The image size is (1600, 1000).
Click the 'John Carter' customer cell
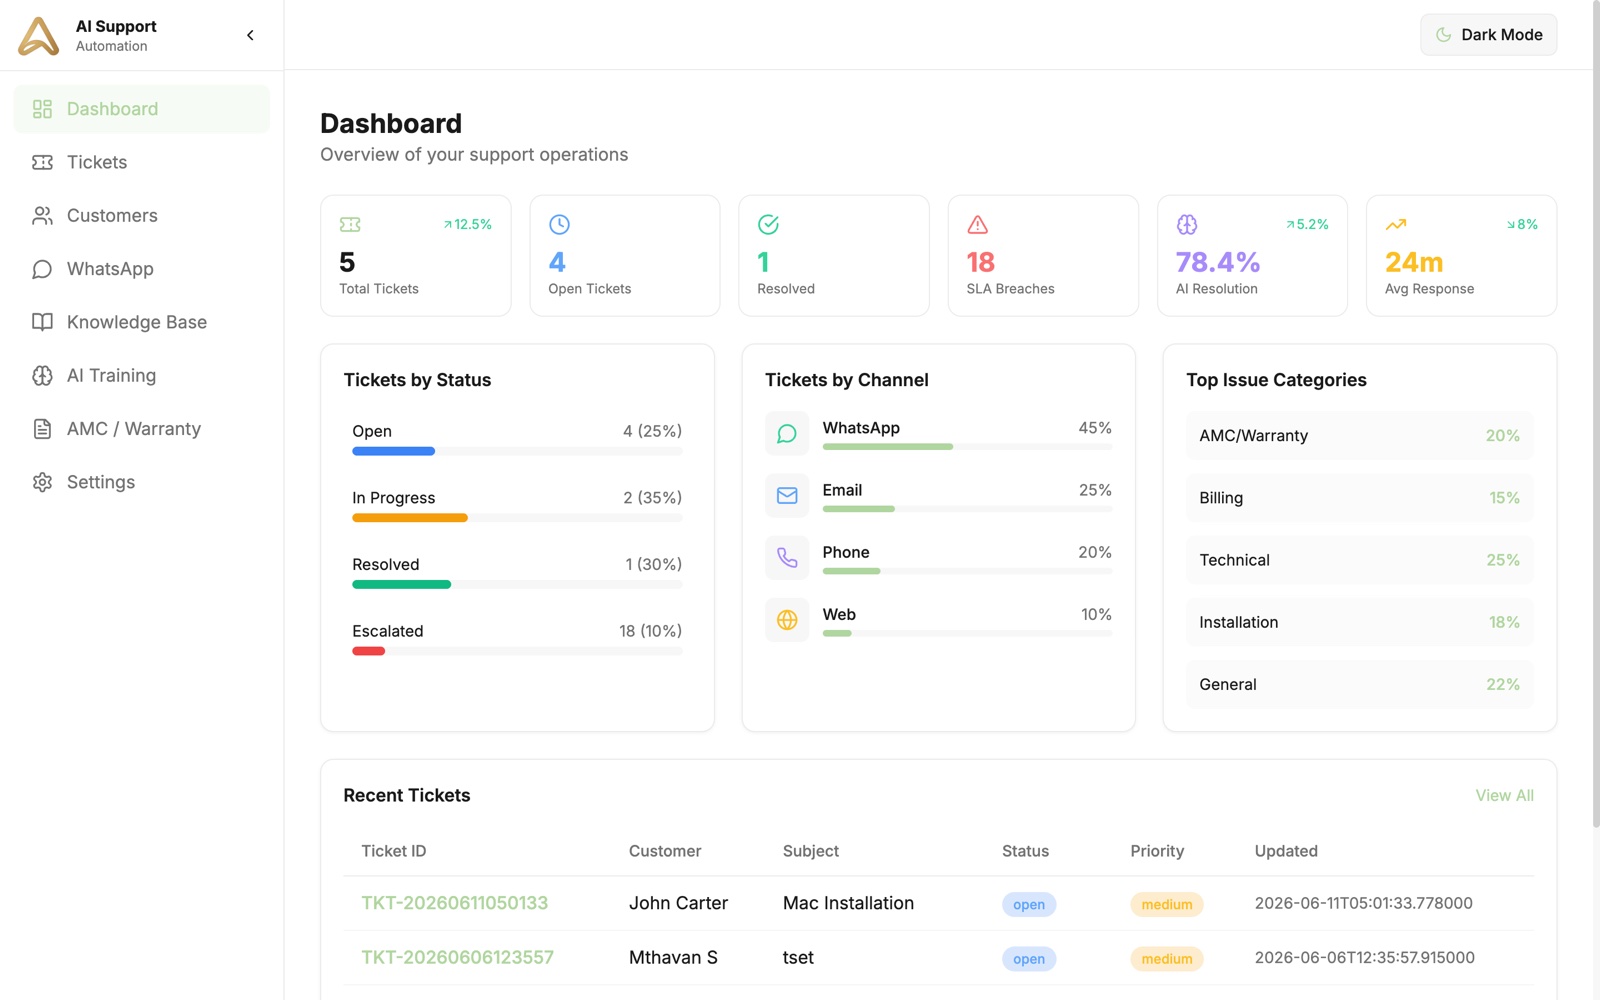click(x=678, y=903)
